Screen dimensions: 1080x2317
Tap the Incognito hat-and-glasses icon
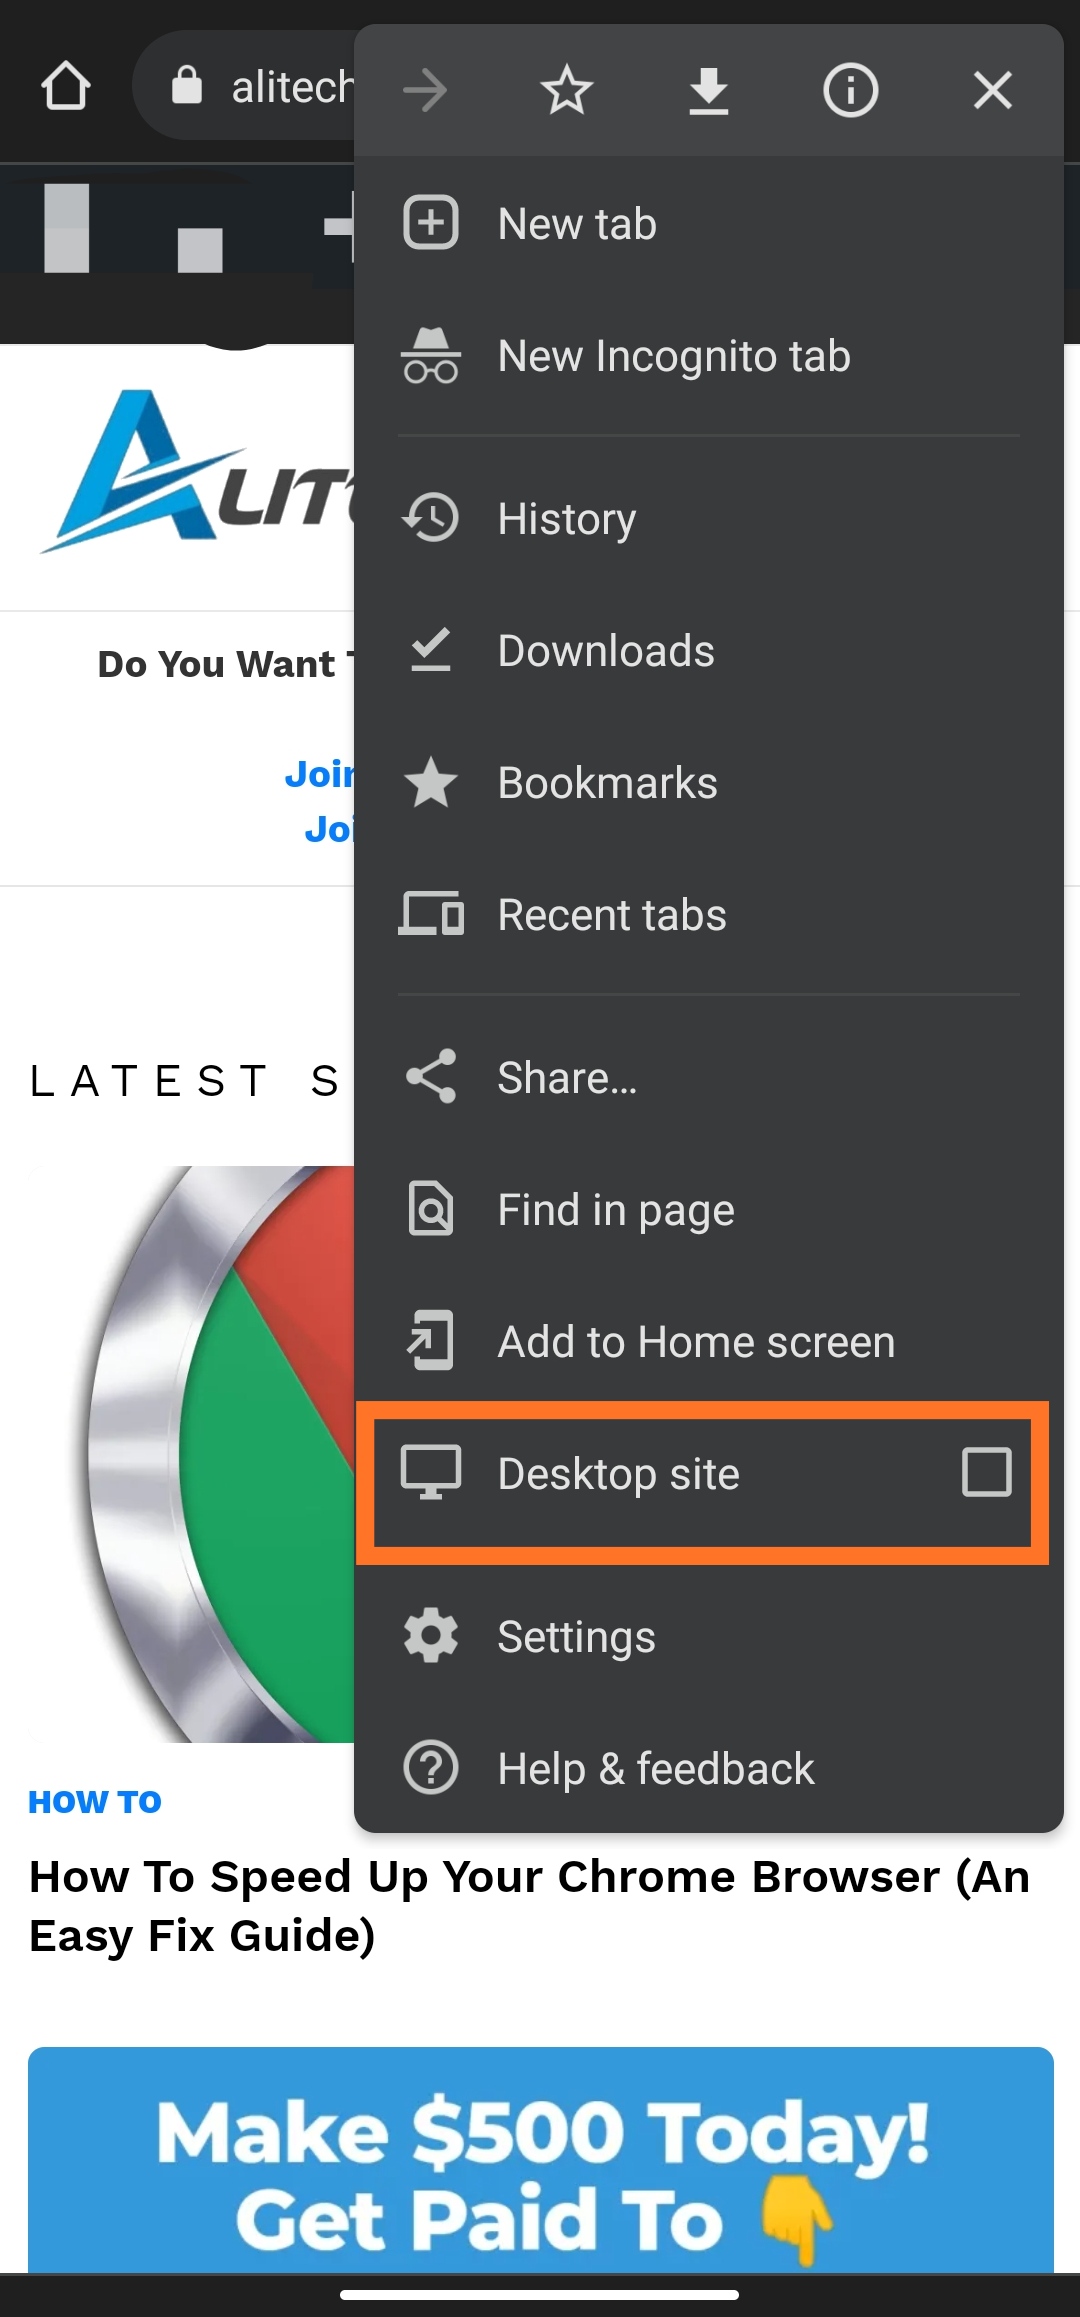click(431, 356)
